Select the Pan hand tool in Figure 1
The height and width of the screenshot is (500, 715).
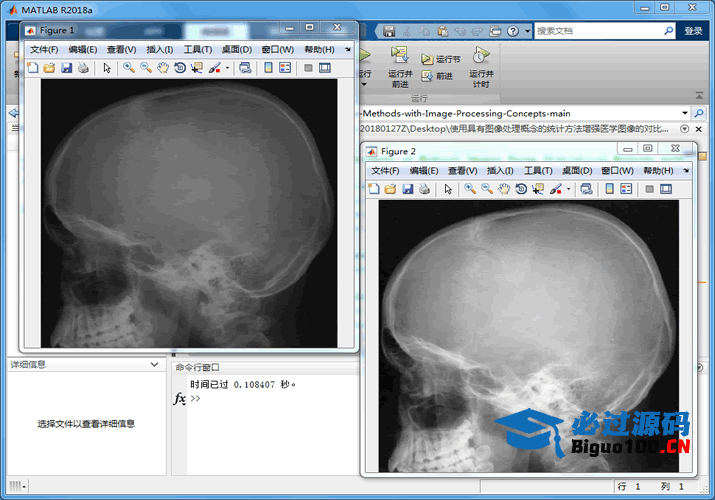tap(163, 68)
